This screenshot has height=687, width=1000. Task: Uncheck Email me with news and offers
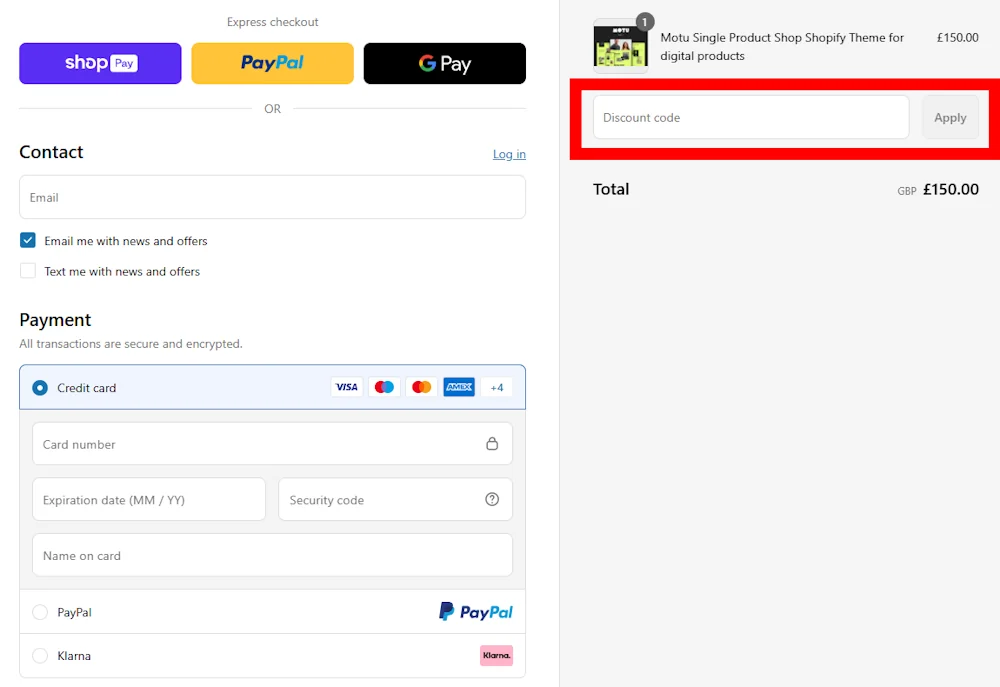pos(28,241)
